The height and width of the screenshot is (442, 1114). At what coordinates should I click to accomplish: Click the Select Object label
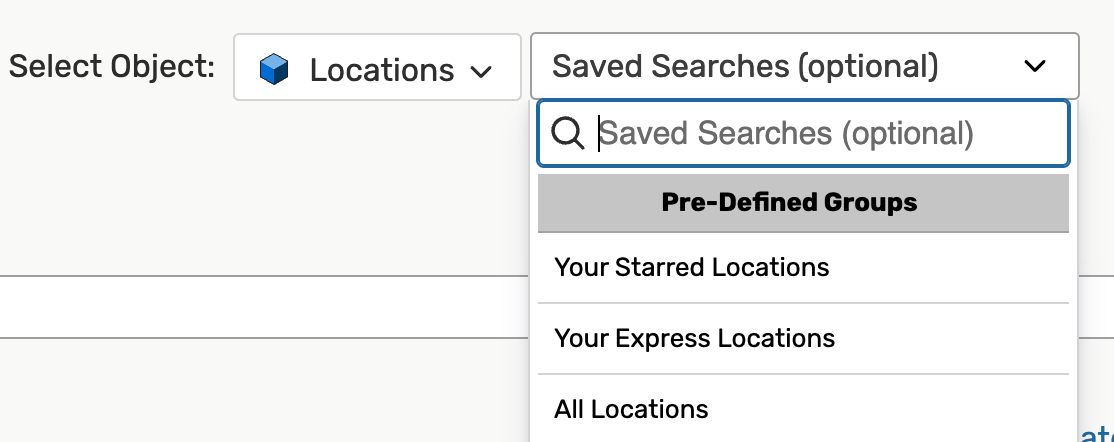tap(112, 67)
